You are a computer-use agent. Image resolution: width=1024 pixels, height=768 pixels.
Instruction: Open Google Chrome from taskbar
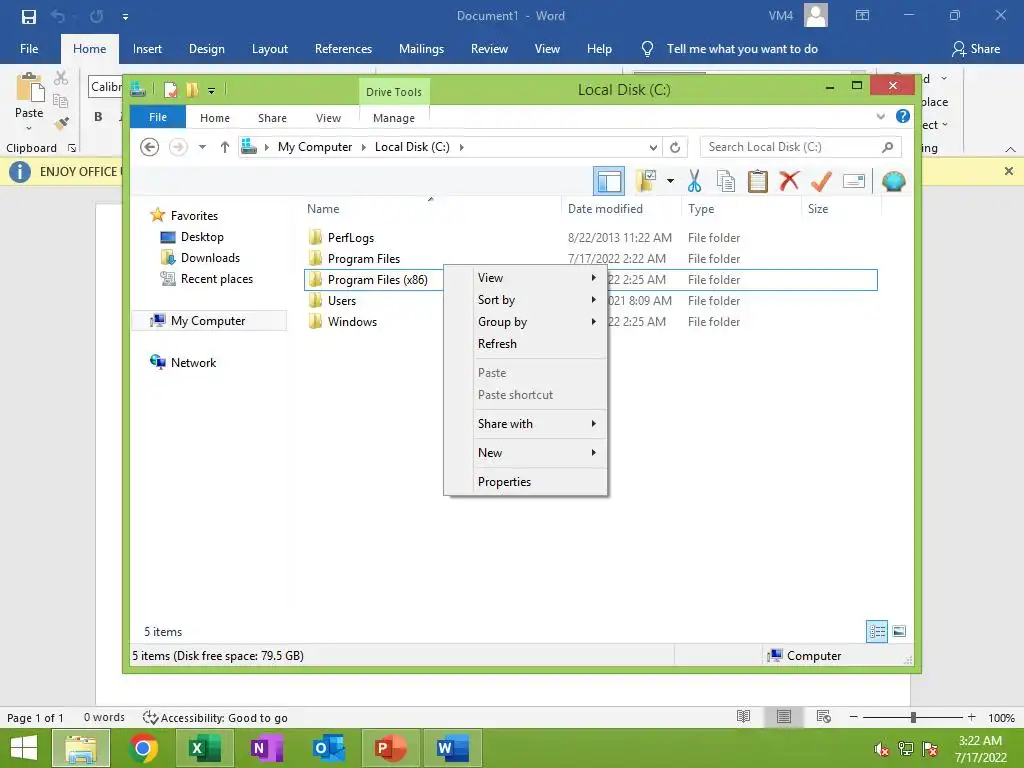(x=143, y=748)
